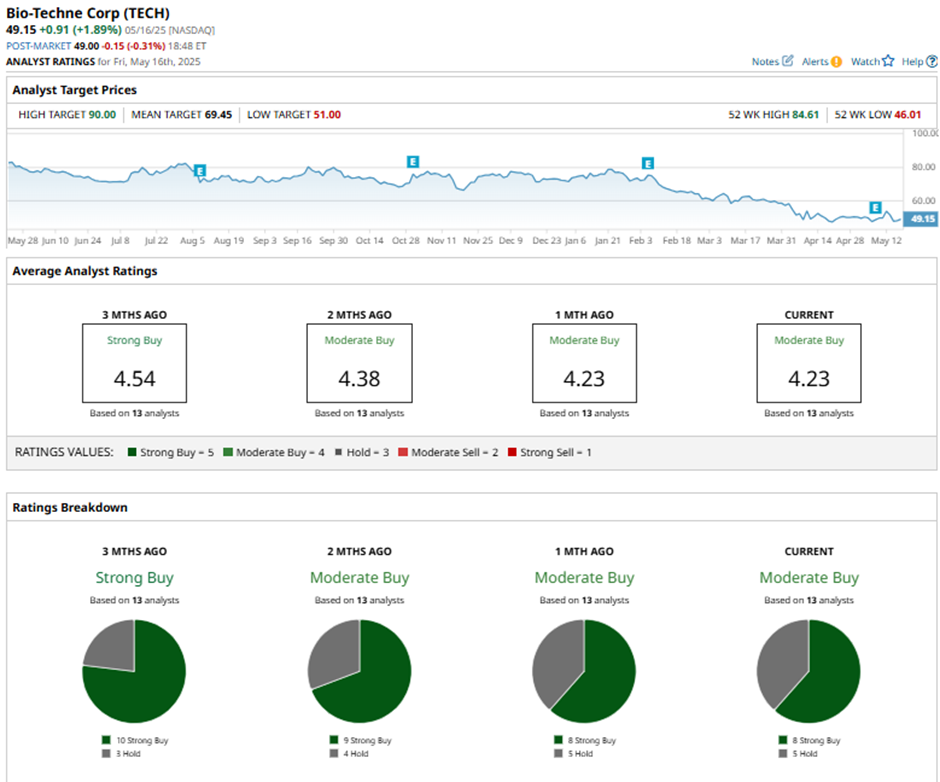Click the 49.15 price label on chart

(919, 219)
